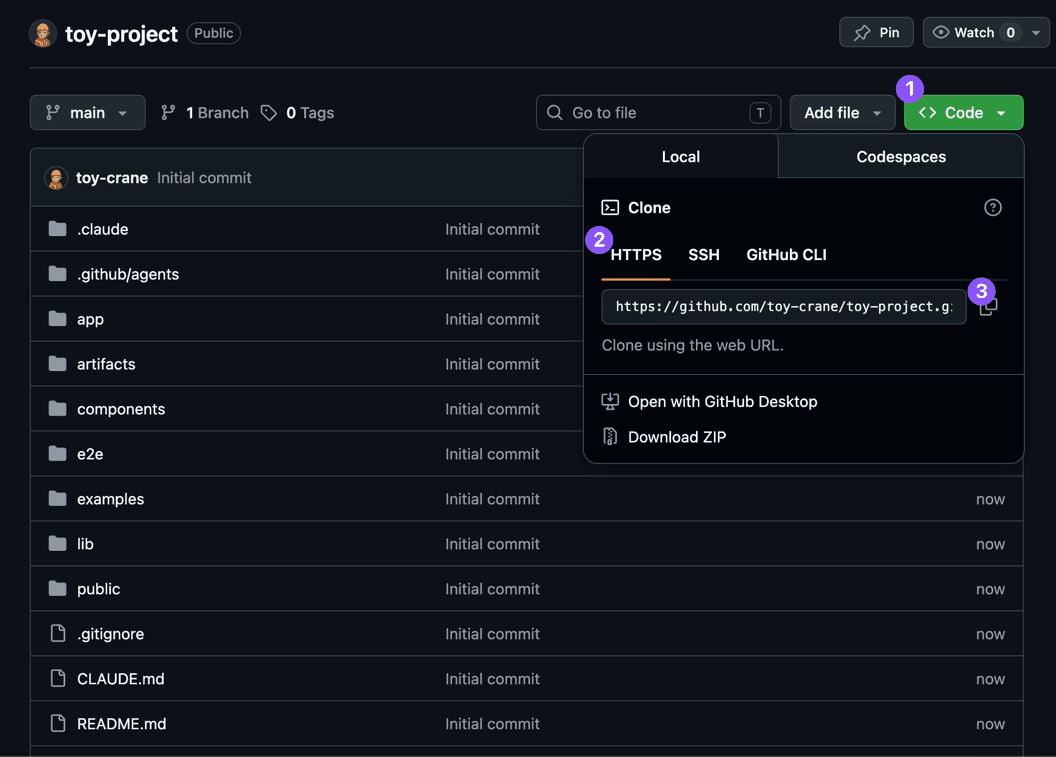Click the components folder icon
1056x757 pixels.
coord(58,409)
